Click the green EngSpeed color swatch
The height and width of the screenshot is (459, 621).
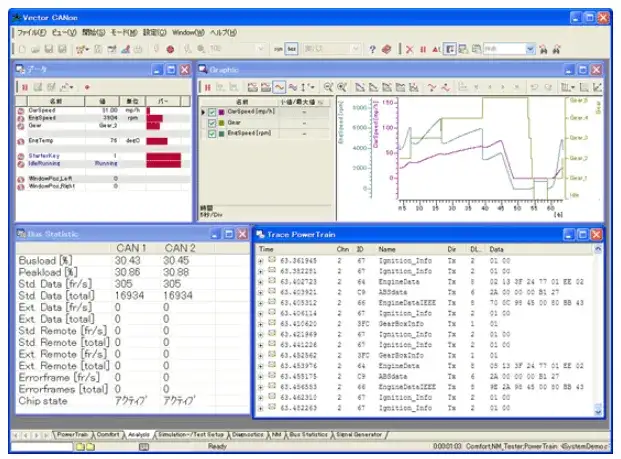221,134
